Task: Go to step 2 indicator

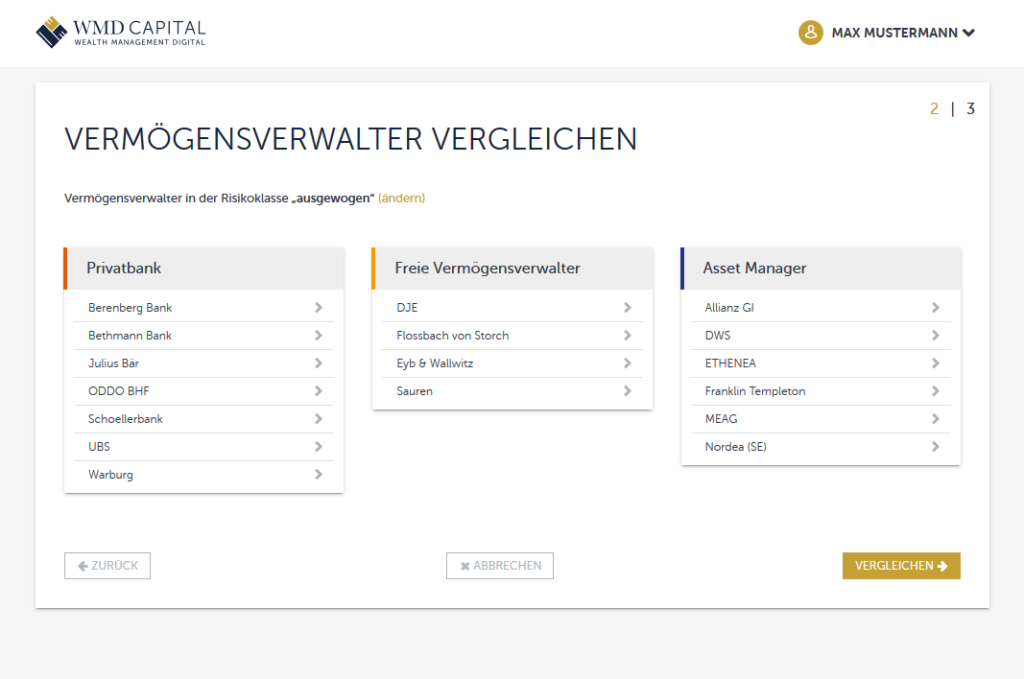Action: (x=934, y=108)
